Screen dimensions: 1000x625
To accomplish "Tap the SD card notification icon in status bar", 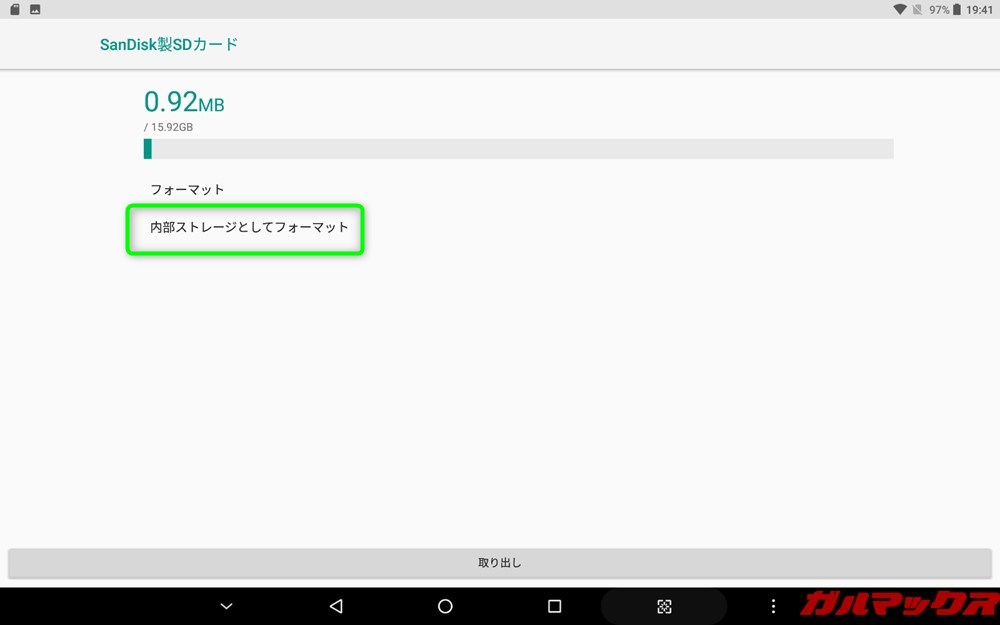I will 13,9.
